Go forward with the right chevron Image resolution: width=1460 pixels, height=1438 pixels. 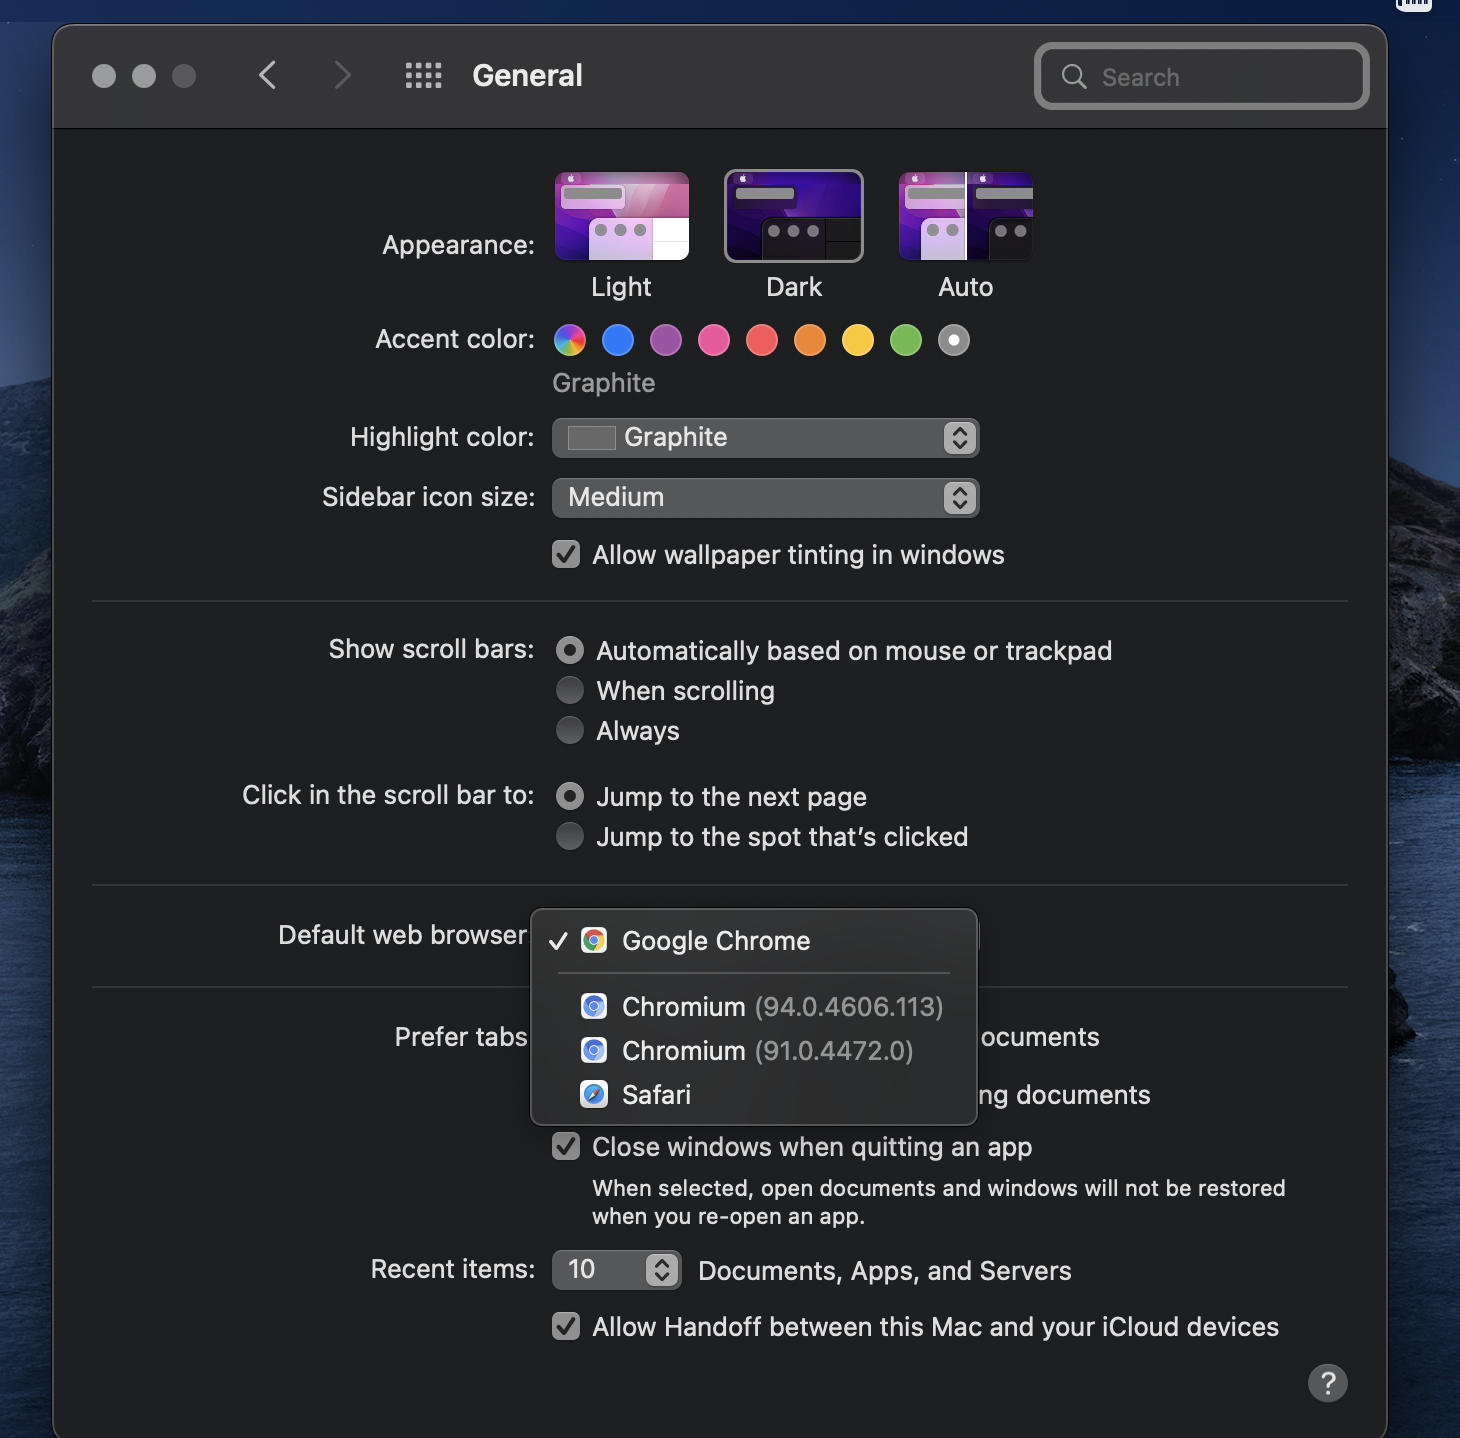342,75
